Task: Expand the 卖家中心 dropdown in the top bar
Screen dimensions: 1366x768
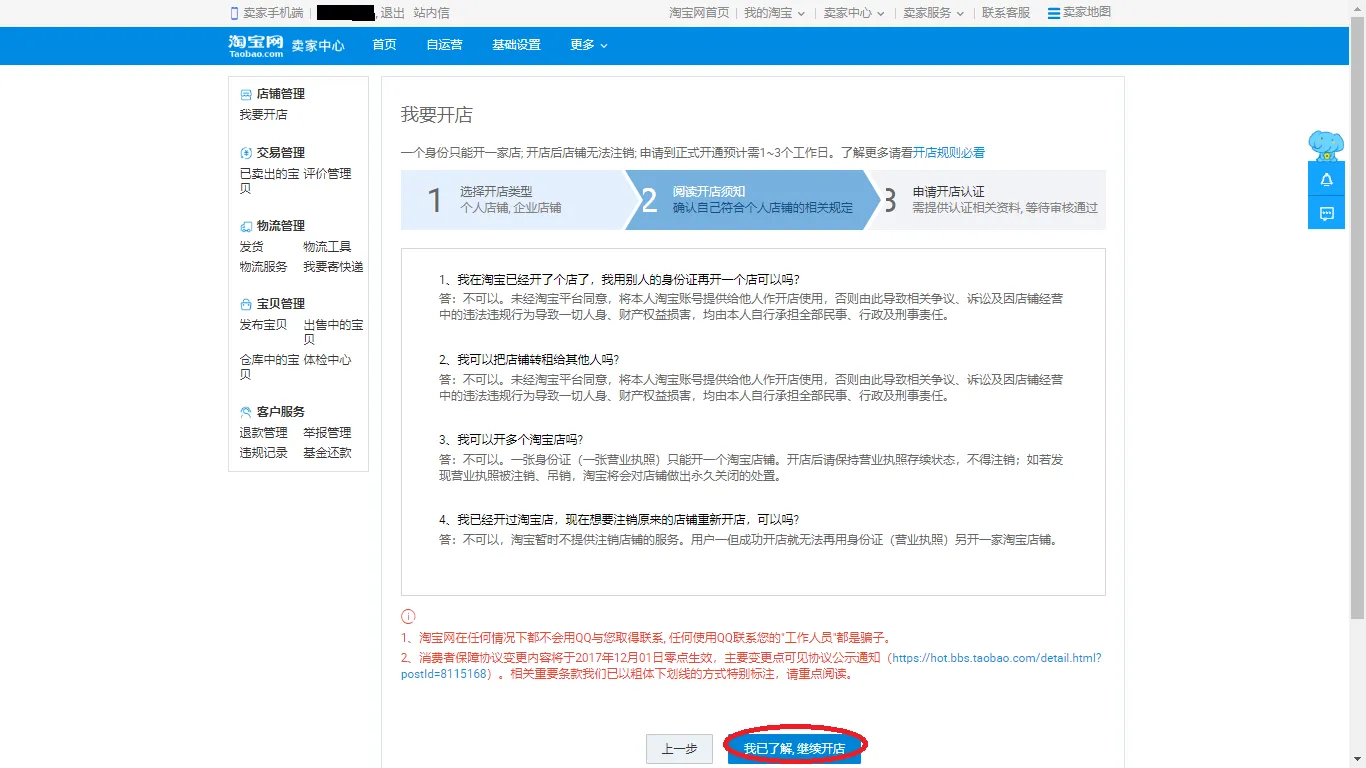Action: (853, 13)
